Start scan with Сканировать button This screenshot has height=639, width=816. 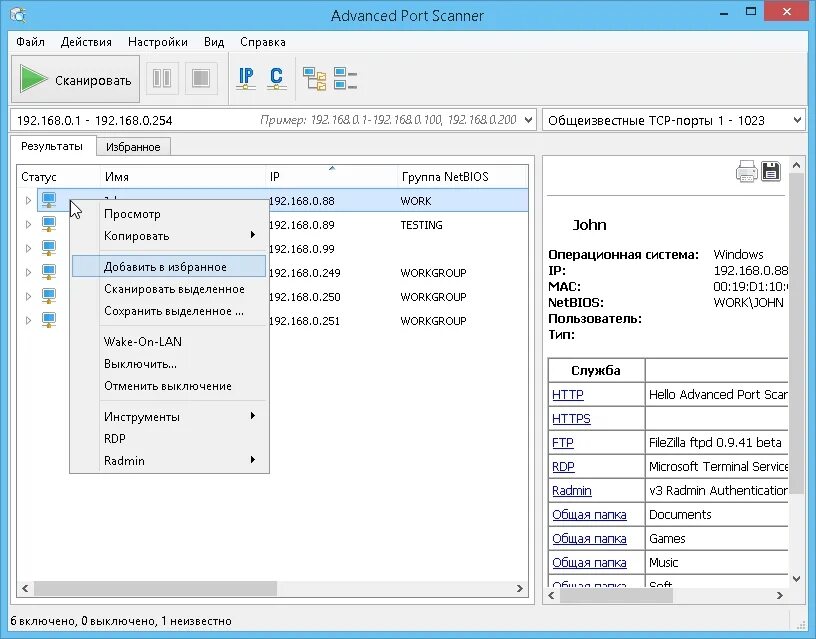(75, 79)
